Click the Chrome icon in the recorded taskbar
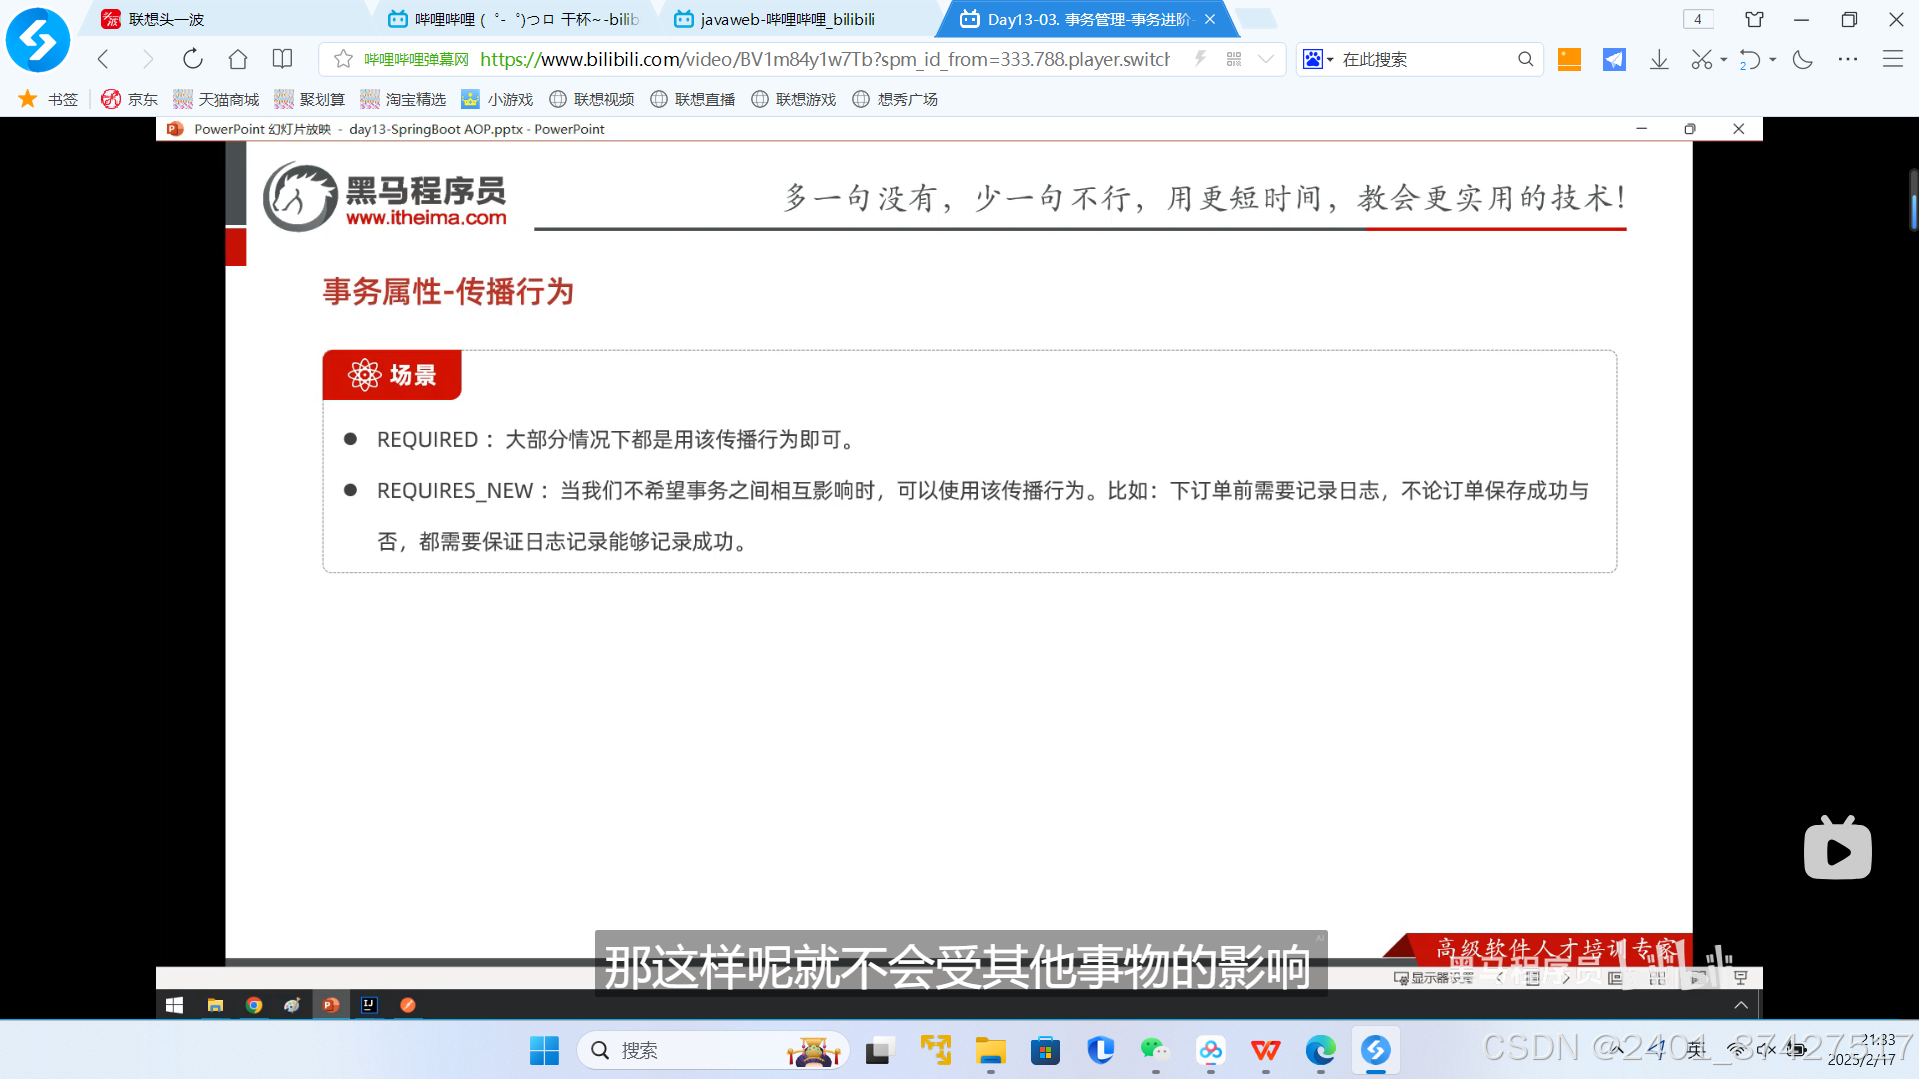1919x1079 pixels. [254, 1005]
